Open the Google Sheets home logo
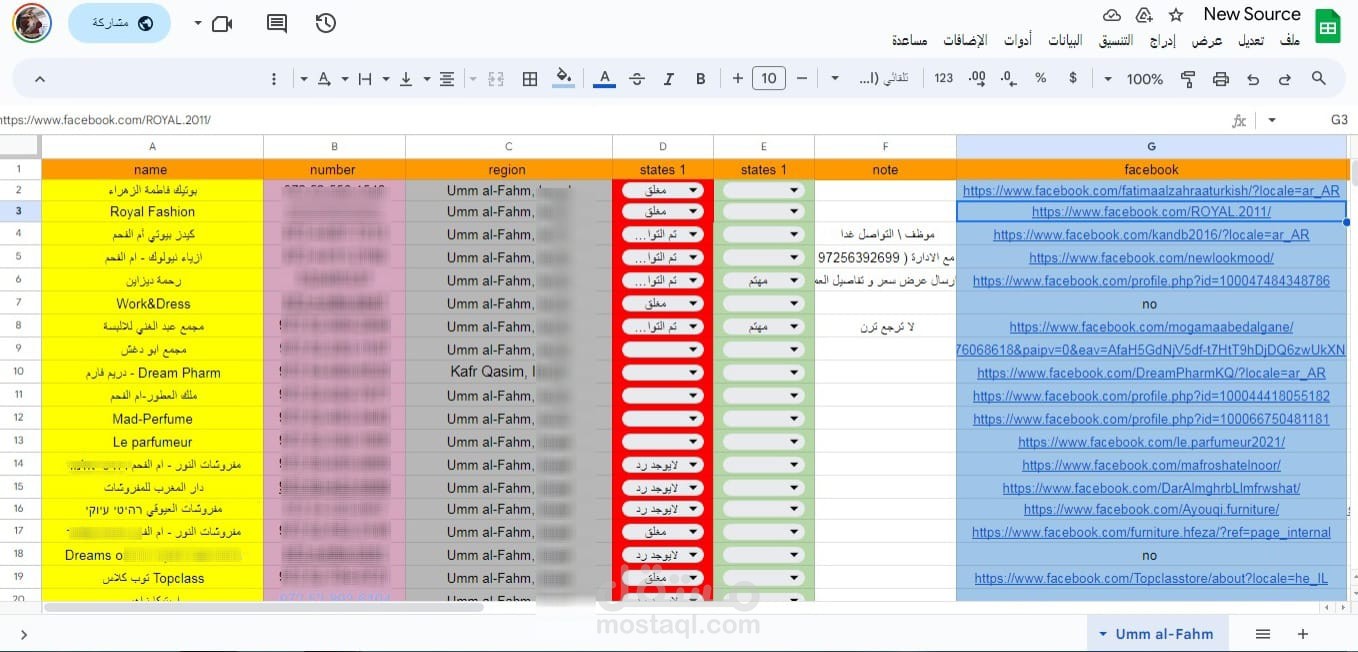Image resolution: width=1358 pixels, height=652 pixels. point(1327,27)
